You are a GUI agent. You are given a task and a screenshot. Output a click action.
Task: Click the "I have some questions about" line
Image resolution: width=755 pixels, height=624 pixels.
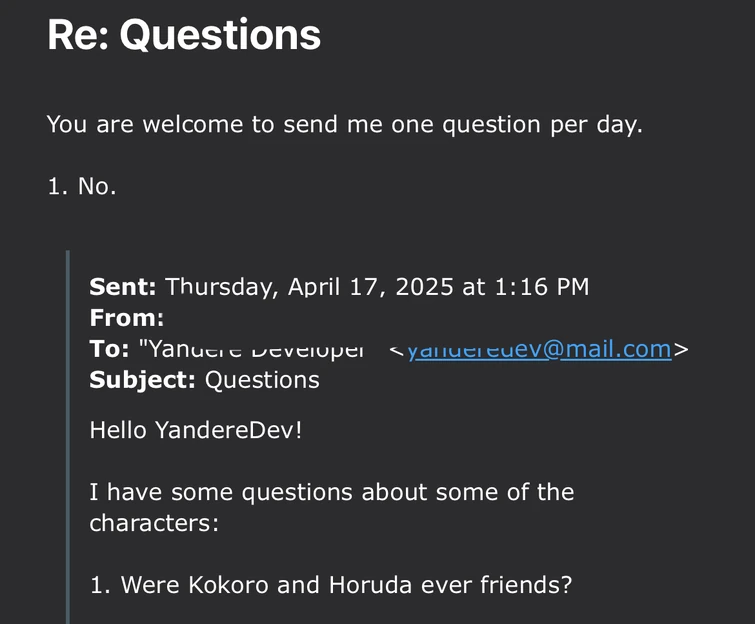pos(331,492)
